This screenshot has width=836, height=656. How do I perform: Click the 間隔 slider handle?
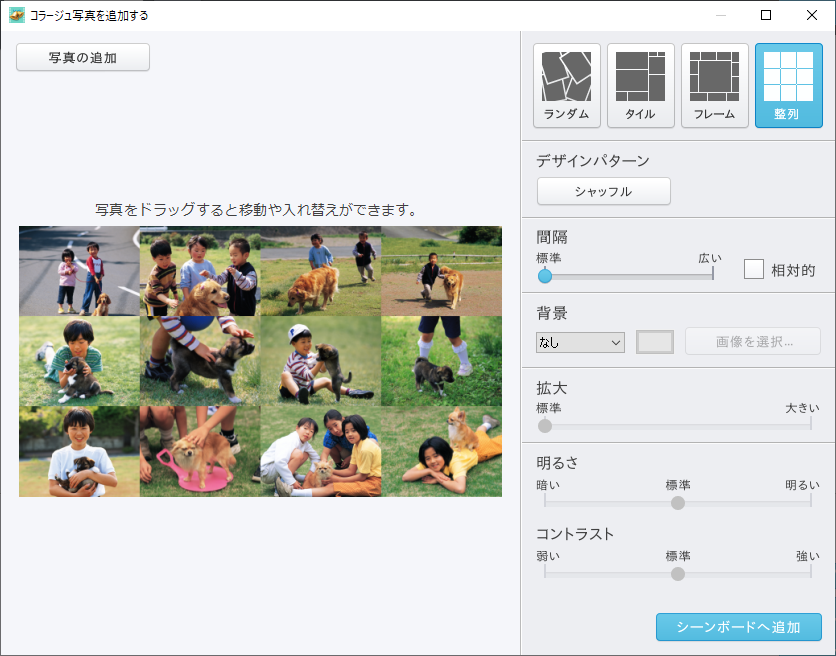coord(545,276)
